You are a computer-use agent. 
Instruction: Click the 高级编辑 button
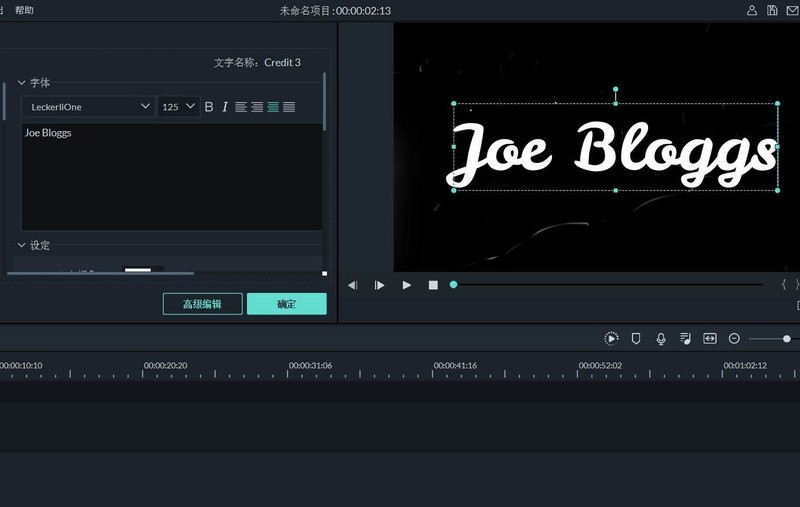tap(202, 304)
